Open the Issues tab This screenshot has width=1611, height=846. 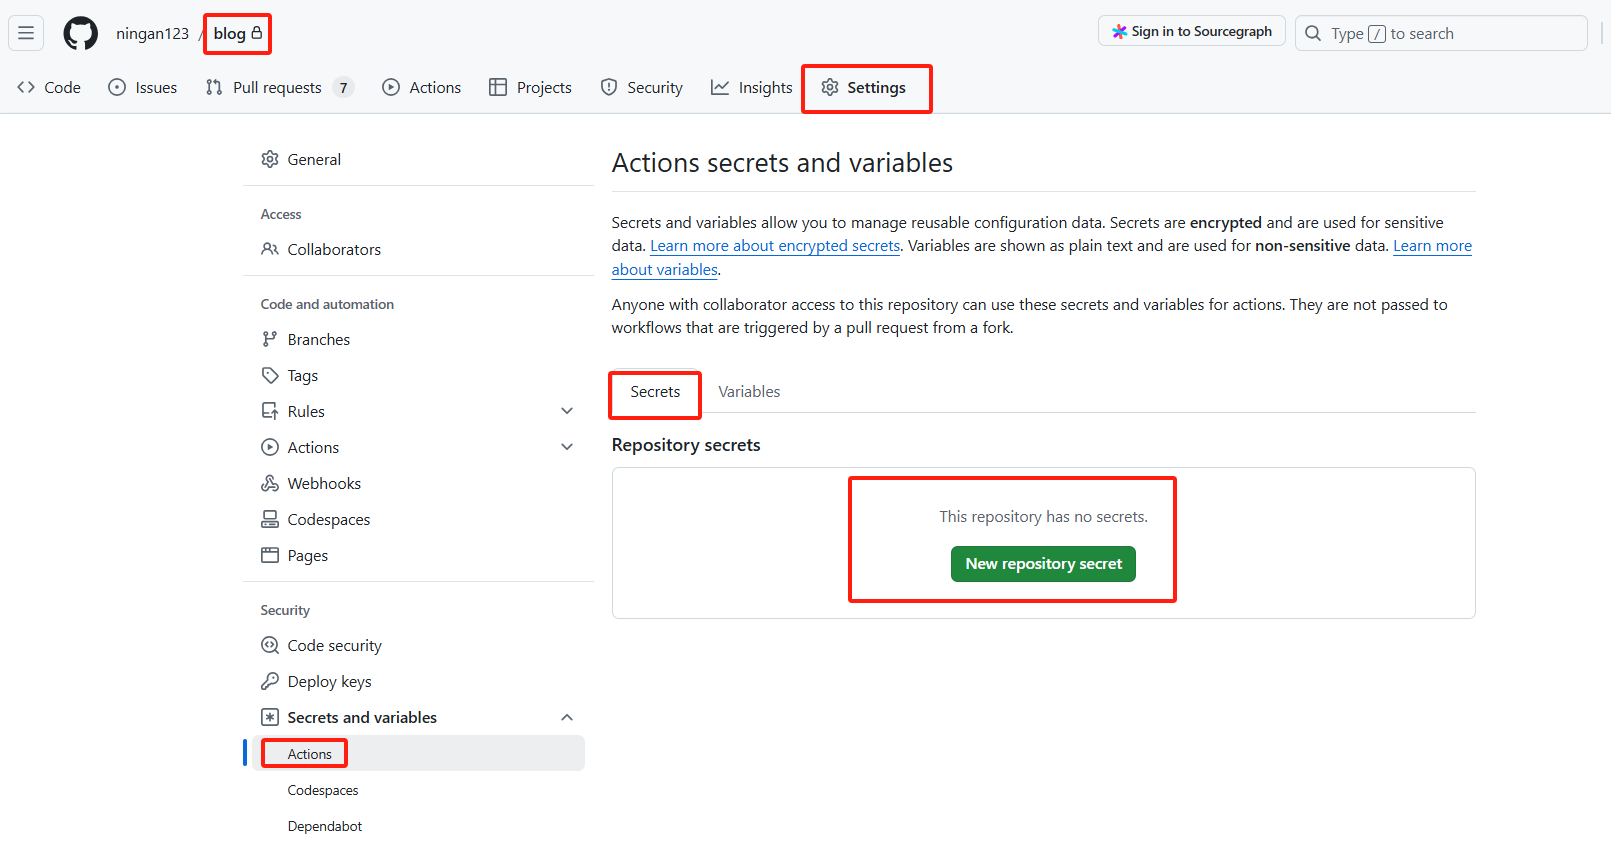click(x=143, y=87)
